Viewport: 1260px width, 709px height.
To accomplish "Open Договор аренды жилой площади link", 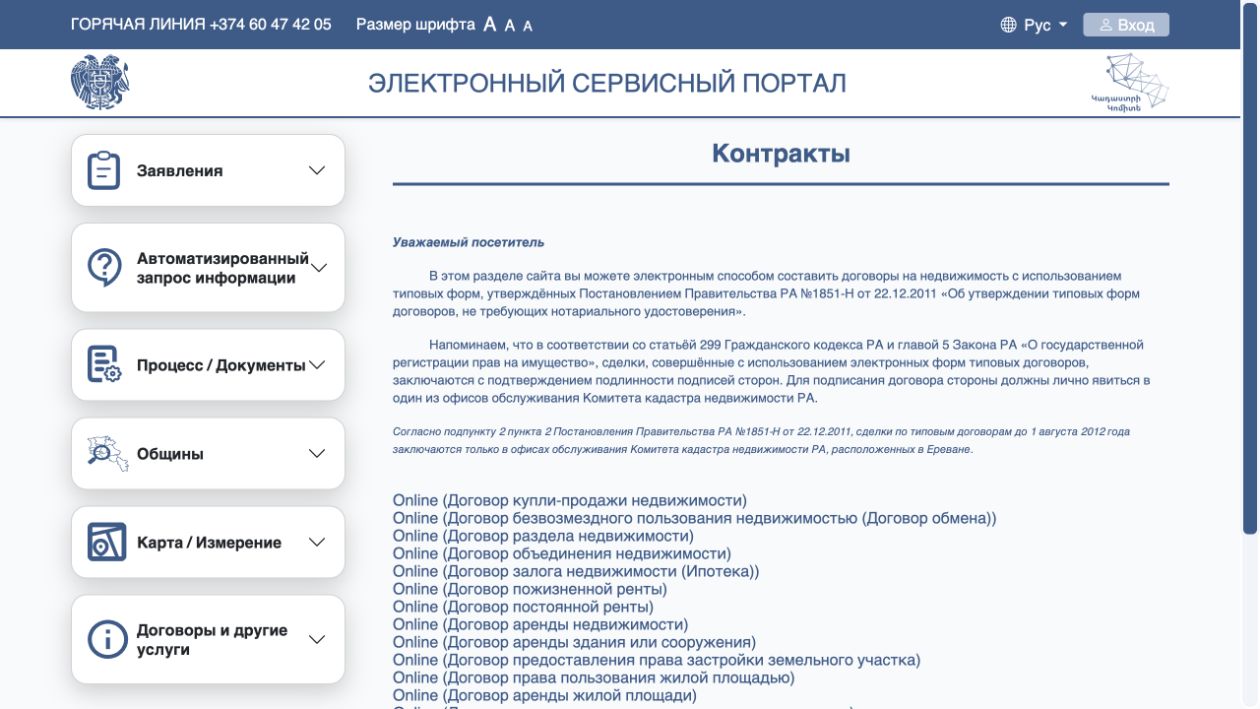I will click(x=544, y=695).
